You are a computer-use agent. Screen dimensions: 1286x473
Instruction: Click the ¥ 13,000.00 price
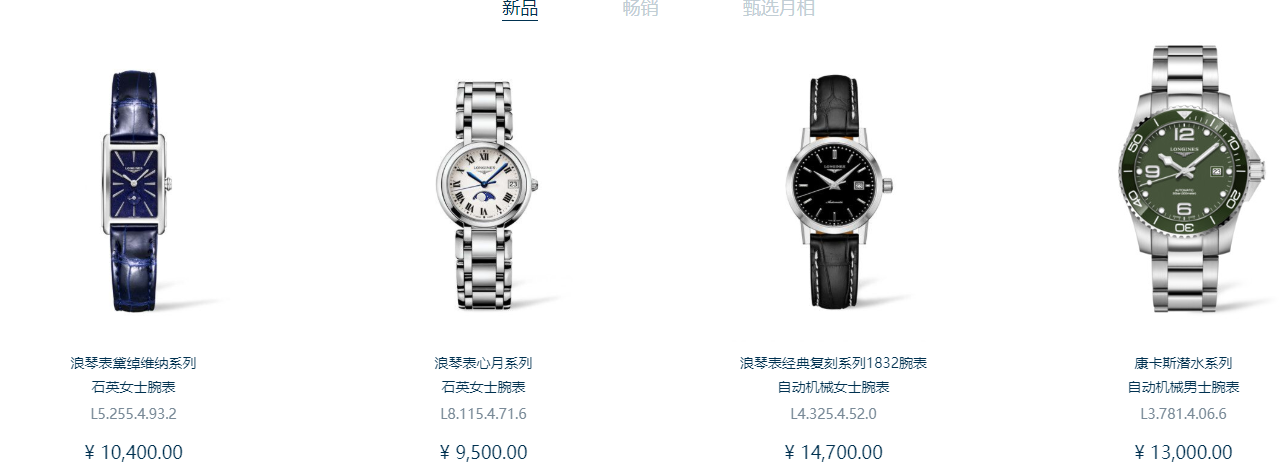click(1183, 453)
